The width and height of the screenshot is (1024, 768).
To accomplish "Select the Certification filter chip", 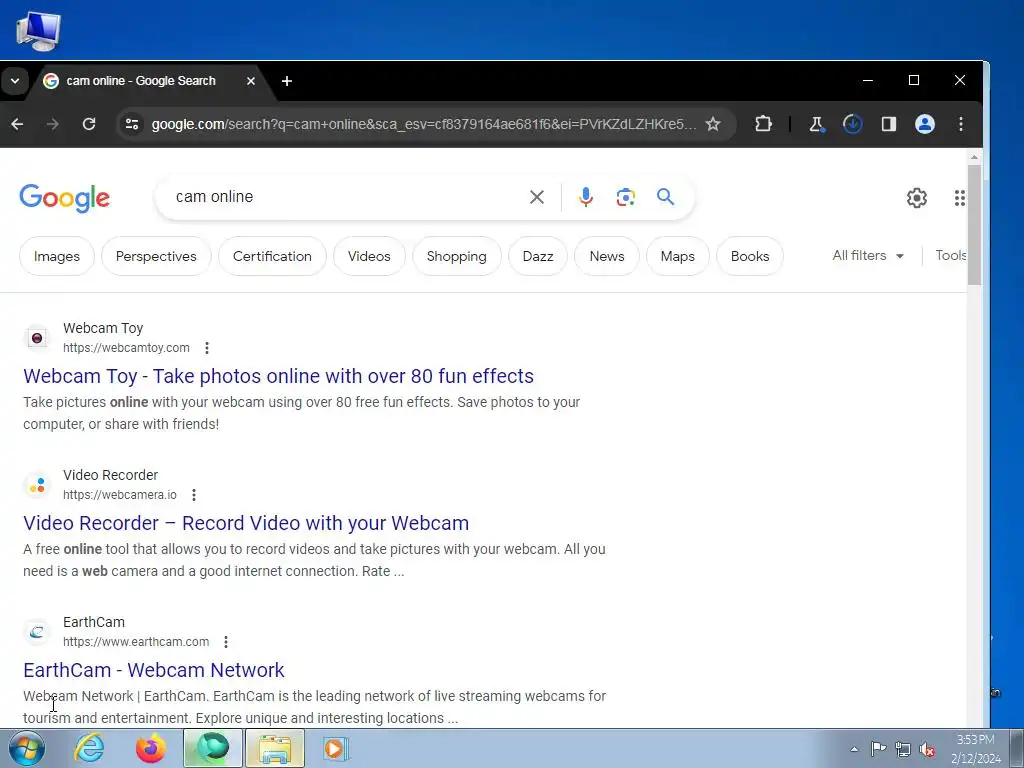I will 272,256.
